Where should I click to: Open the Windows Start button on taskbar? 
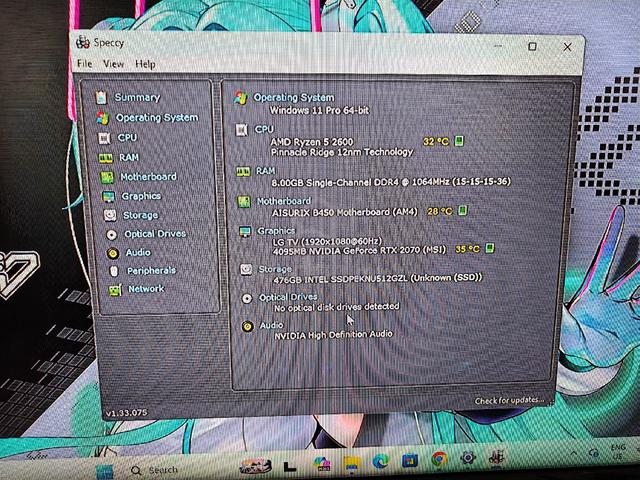tap(105, 471)
